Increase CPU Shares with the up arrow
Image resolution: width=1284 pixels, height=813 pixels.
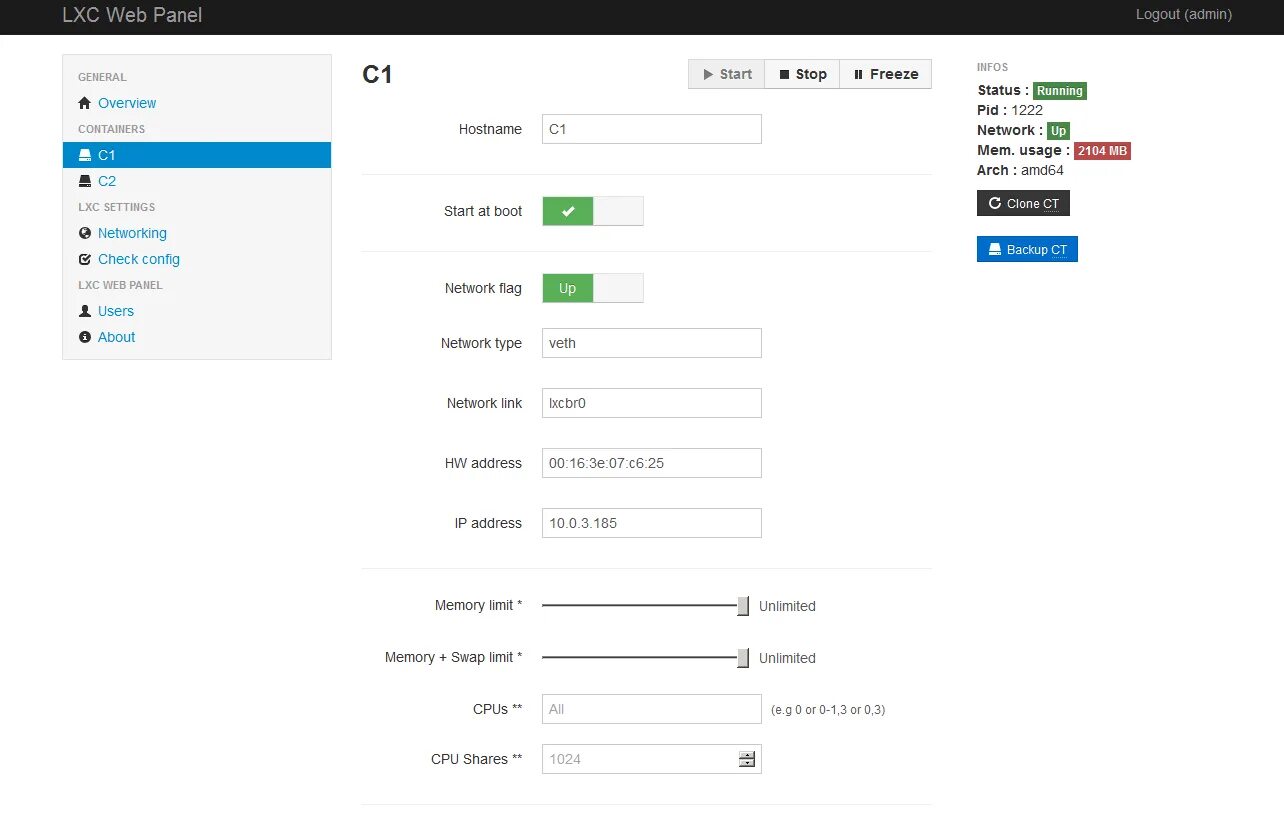click(x=747, y=755)
